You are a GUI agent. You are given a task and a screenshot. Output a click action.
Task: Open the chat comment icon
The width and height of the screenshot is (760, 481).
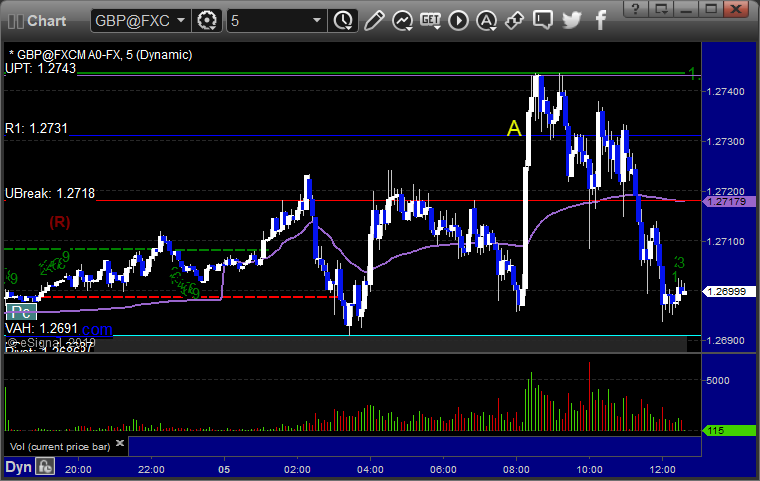point(542,21)
